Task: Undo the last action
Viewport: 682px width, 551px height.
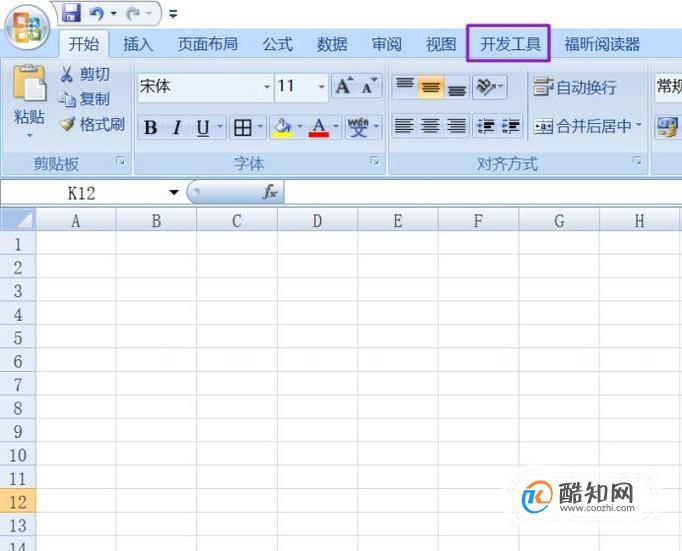Action: (x=96, y=13)
